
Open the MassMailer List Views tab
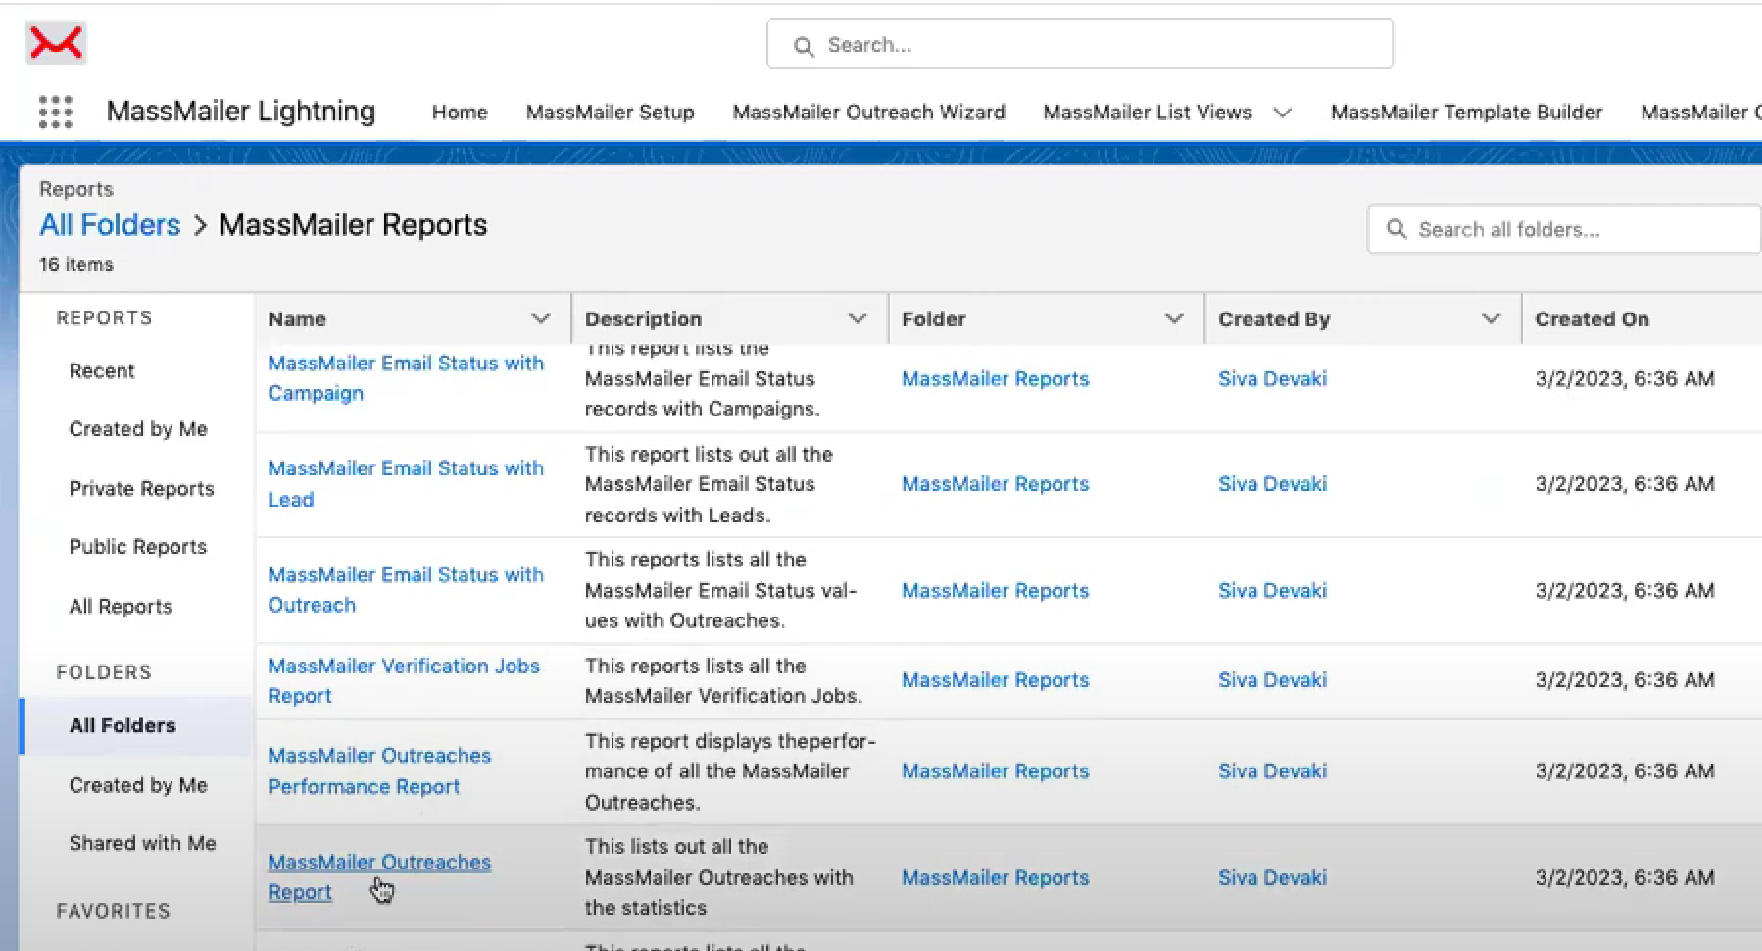point(1147,112)
